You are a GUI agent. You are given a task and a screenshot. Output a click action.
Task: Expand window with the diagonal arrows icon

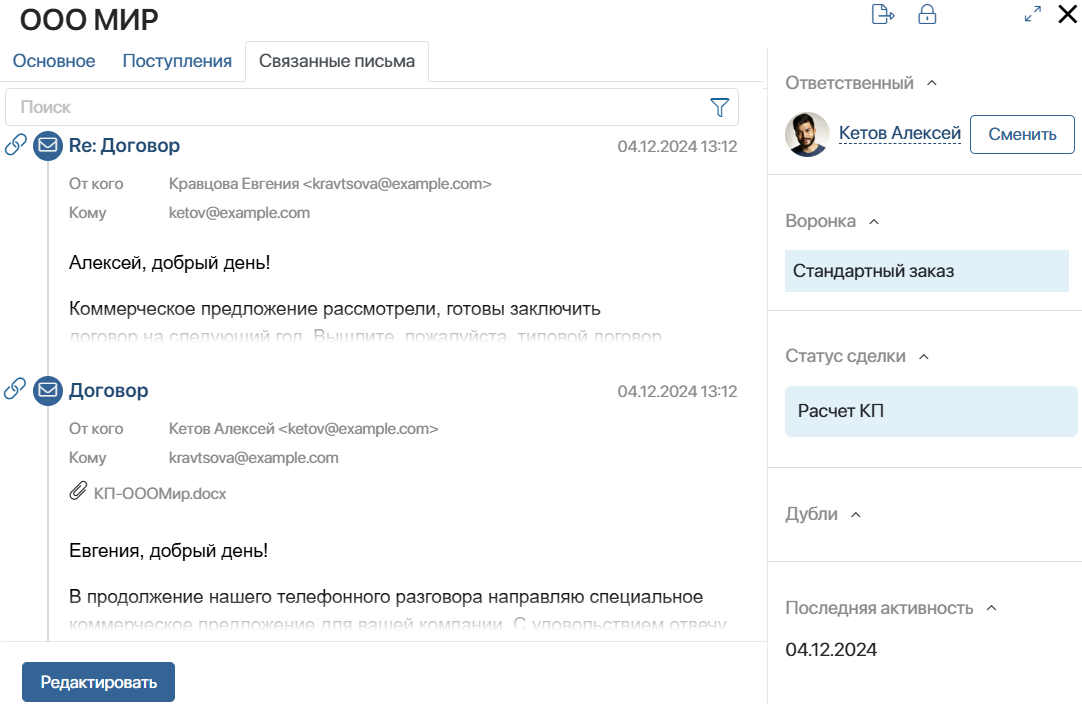tap(1032, 14)
